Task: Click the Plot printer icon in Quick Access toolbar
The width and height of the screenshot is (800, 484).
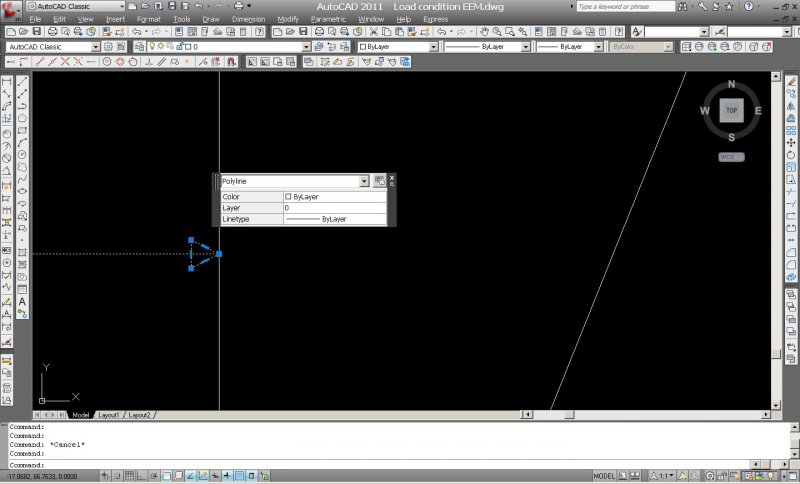Action: 238,6
